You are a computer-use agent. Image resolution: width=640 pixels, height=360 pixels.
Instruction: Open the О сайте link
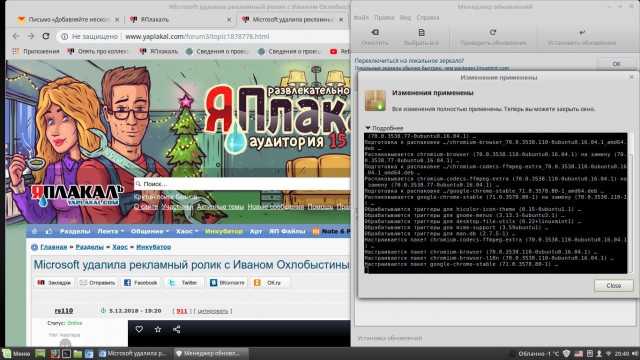[146, 207]
